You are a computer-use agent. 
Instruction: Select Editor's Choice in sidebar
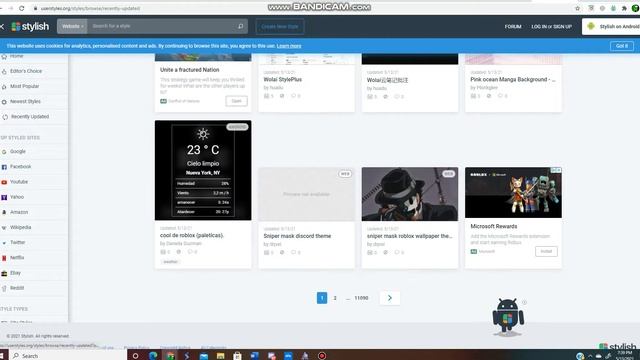click(x=26, y=71)
